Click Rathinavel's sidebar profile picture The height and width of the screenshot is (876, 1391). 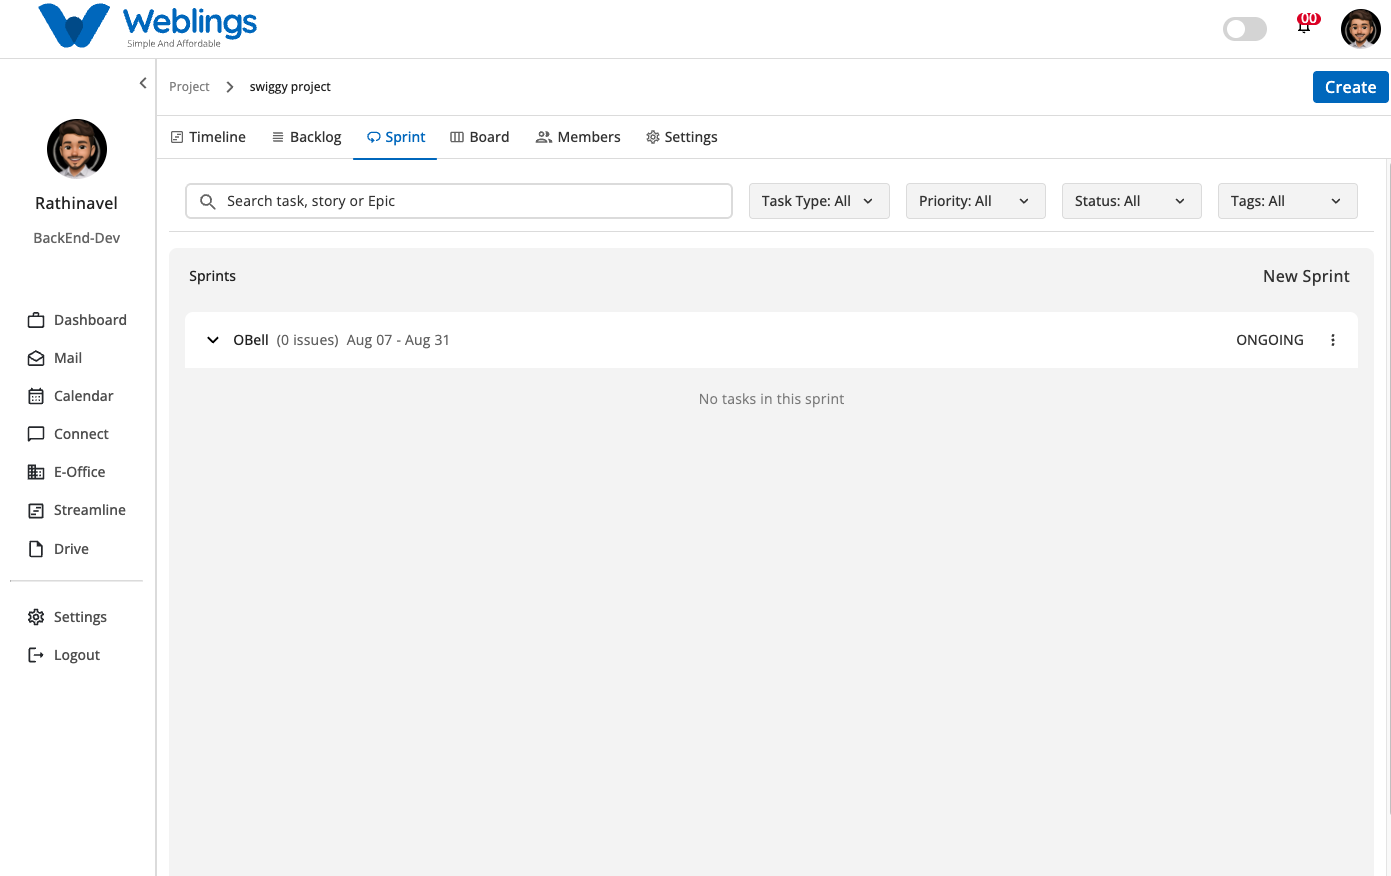tap(77, 149)
